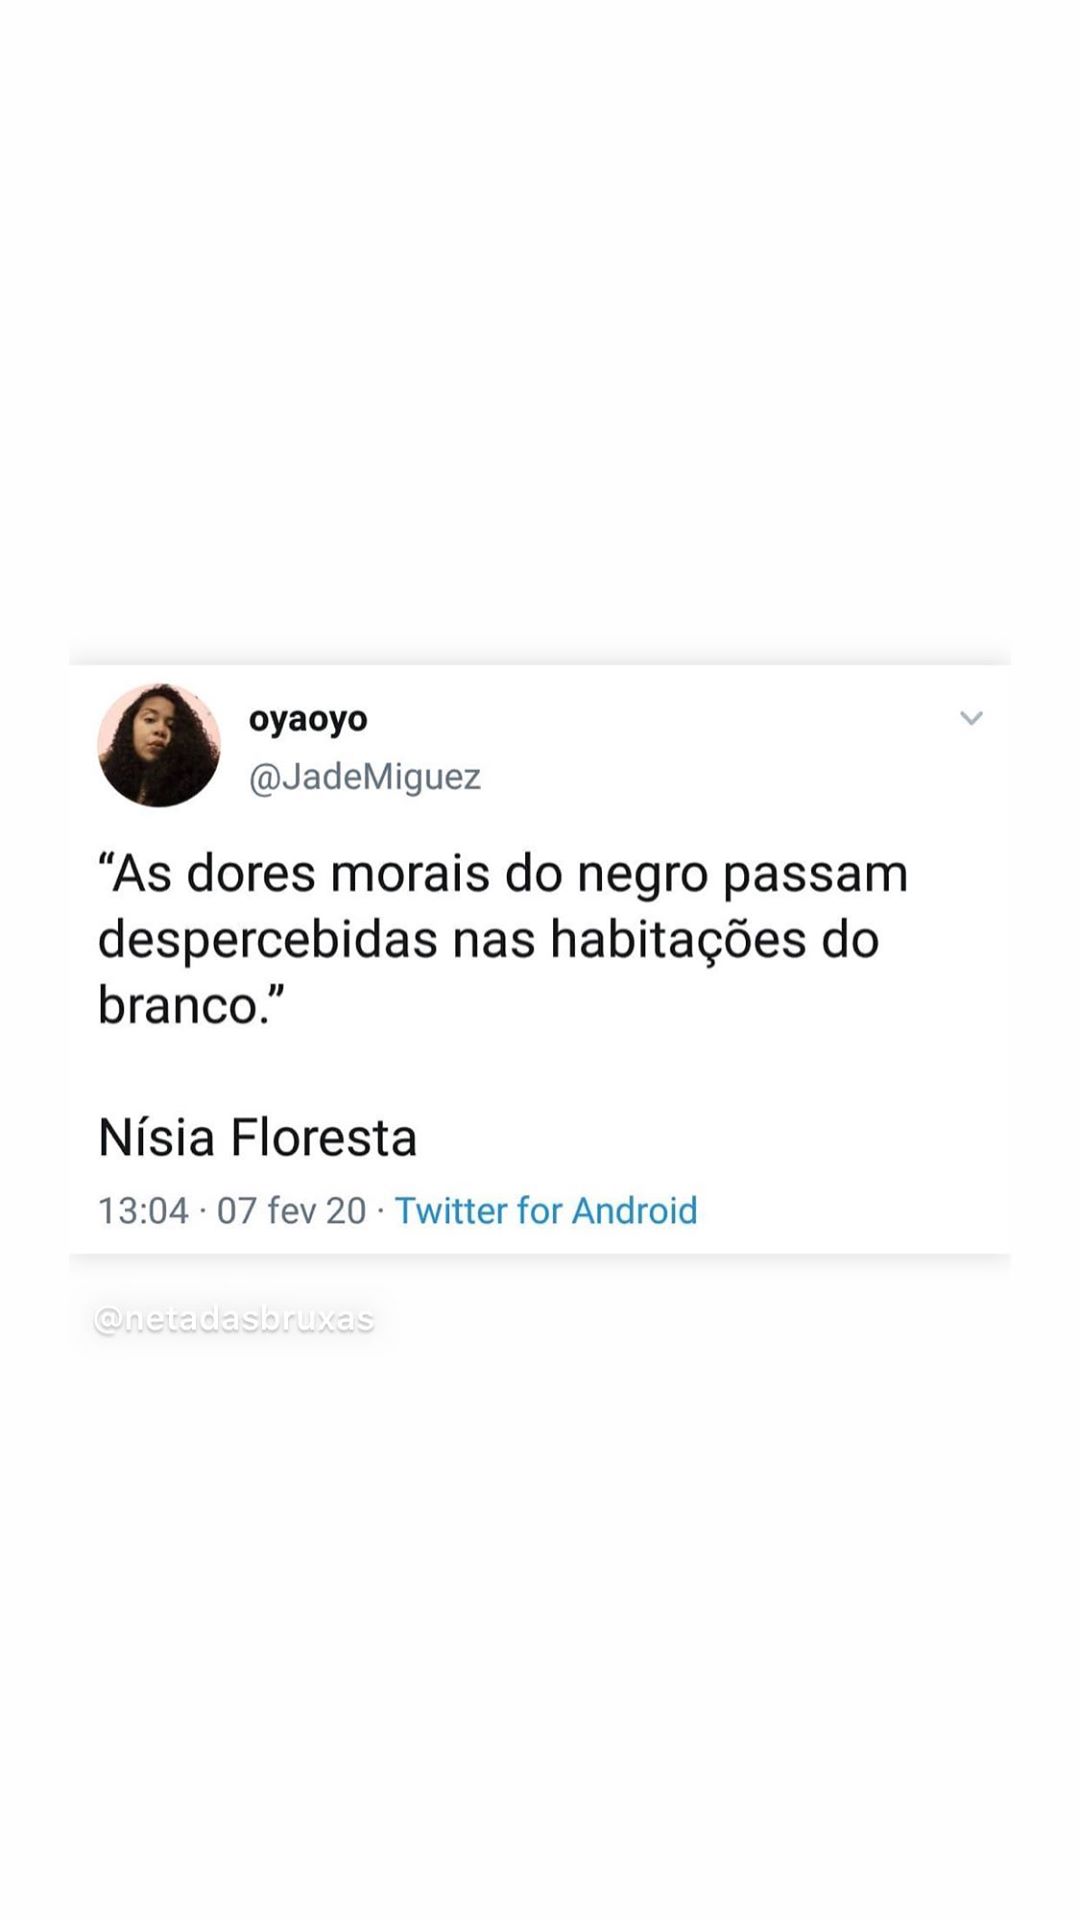Click the word 'habitações' in the tweet
The height and width of the screenshot is (1920, 1080).
678,940
